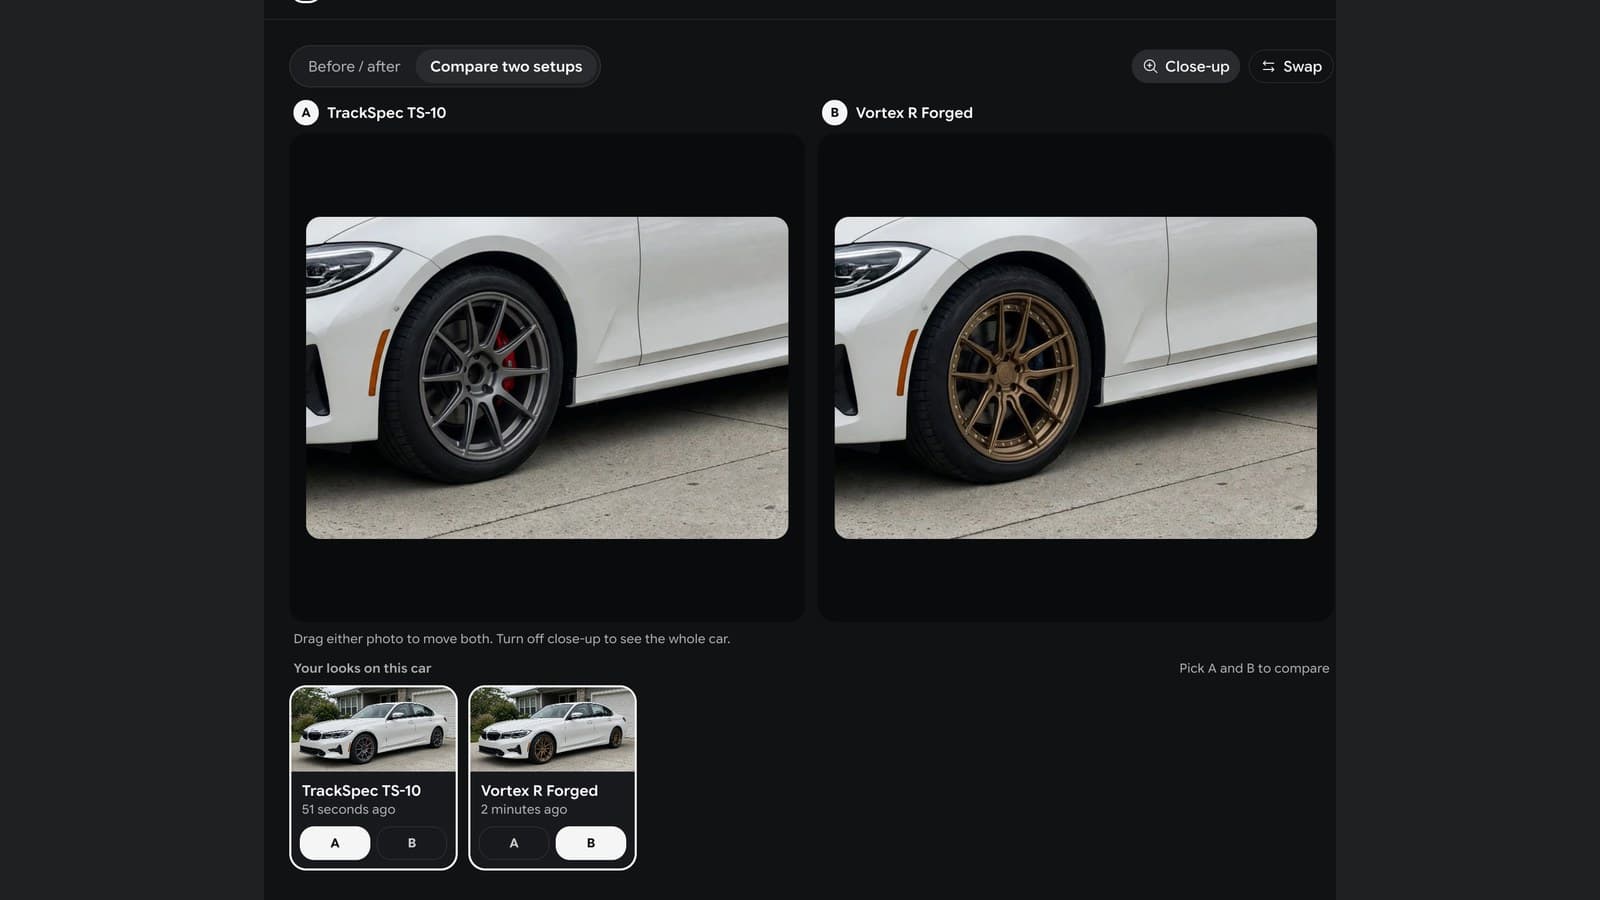Open the Vortex R Forged look thumbnail
This screenshot has width=1600, height=900.
tap(552, 729)
